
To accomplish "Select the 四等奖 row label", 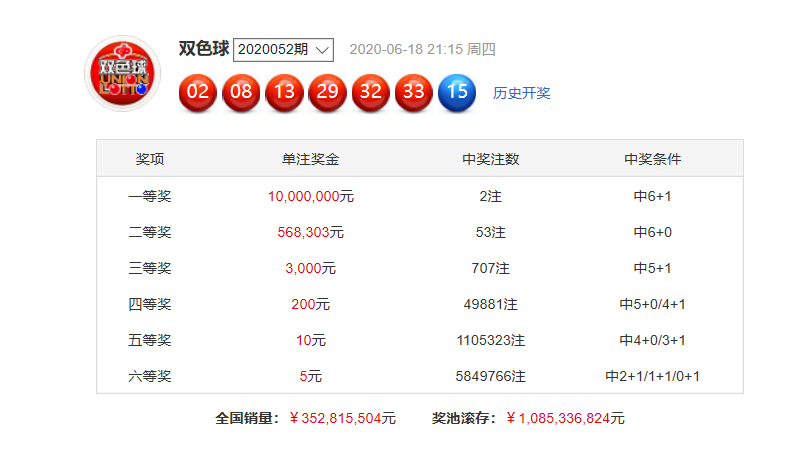I will pos(150,304).
